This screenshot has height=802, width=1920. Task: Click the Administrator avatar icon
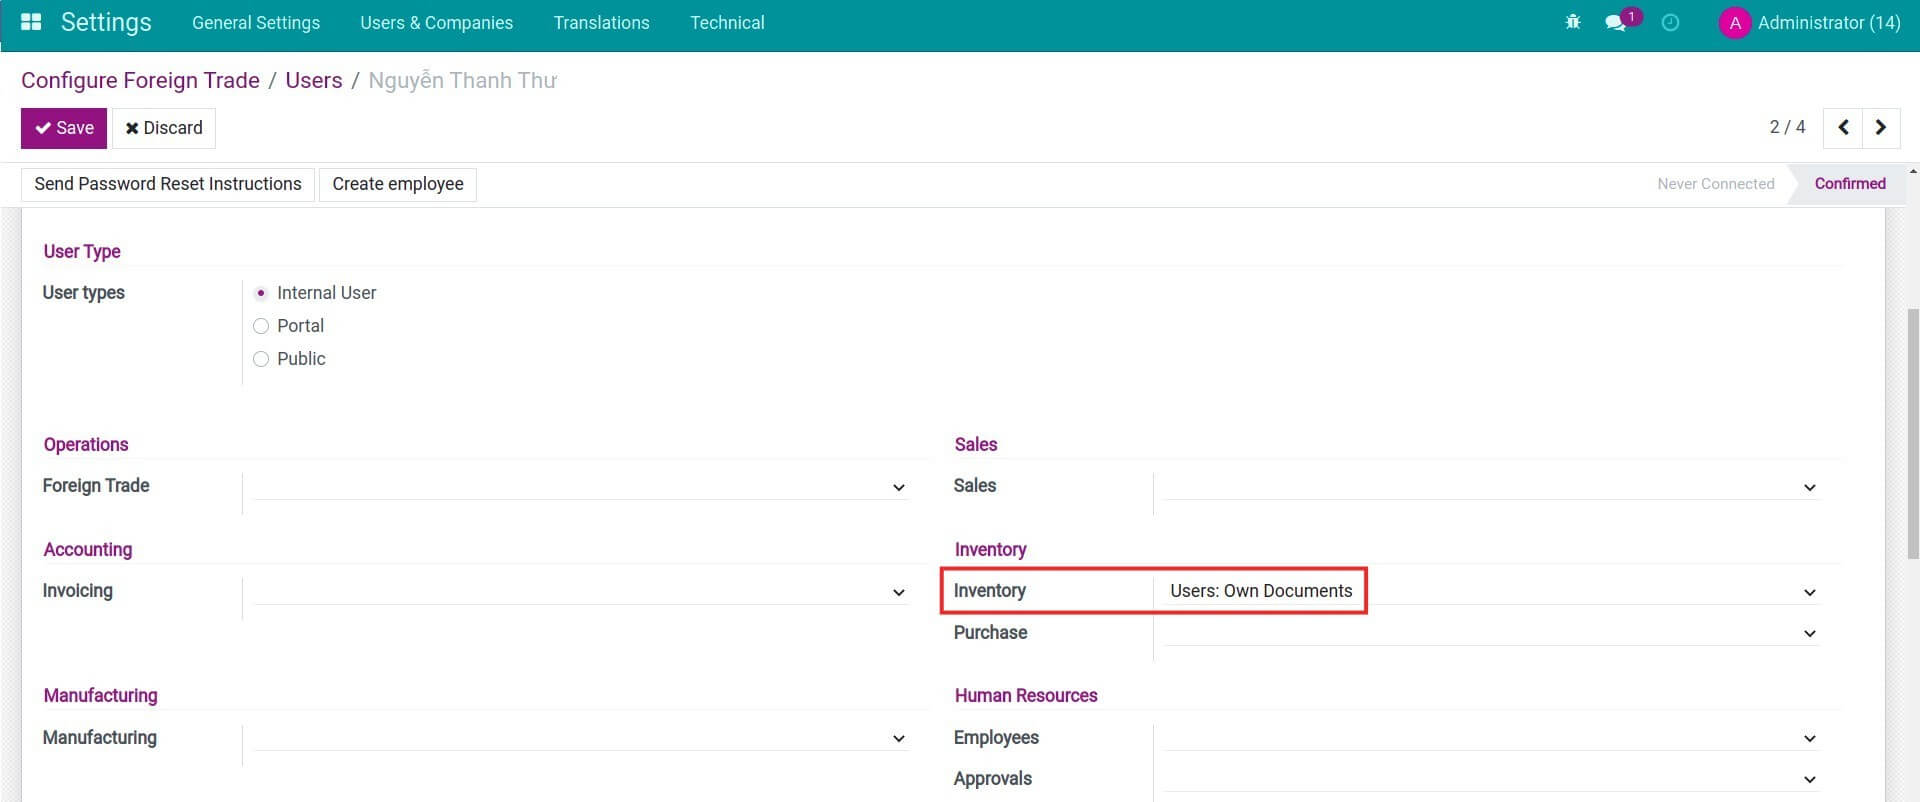(x=1734, y=23)
